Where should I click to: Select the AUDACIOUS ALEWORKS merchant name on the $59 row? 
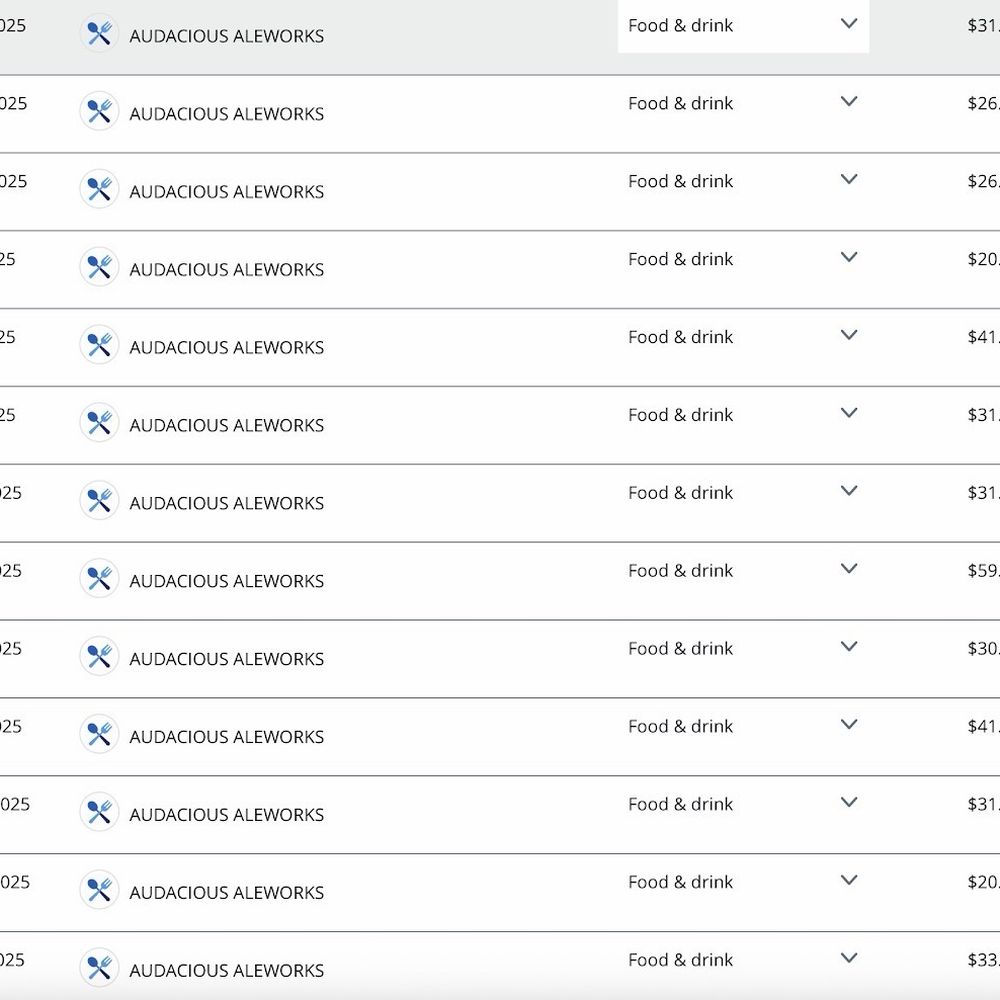coord(226,581)
